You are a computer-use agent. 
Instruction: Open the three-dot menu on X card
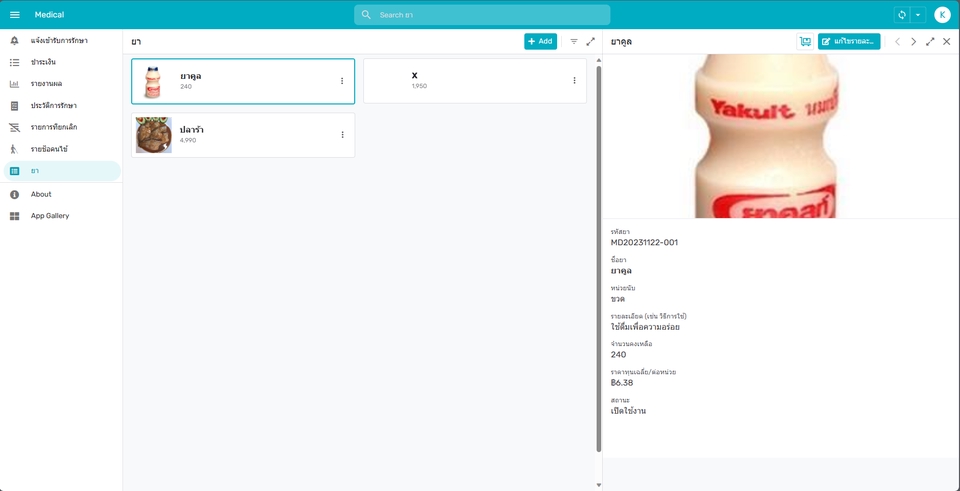click(574, 80)
